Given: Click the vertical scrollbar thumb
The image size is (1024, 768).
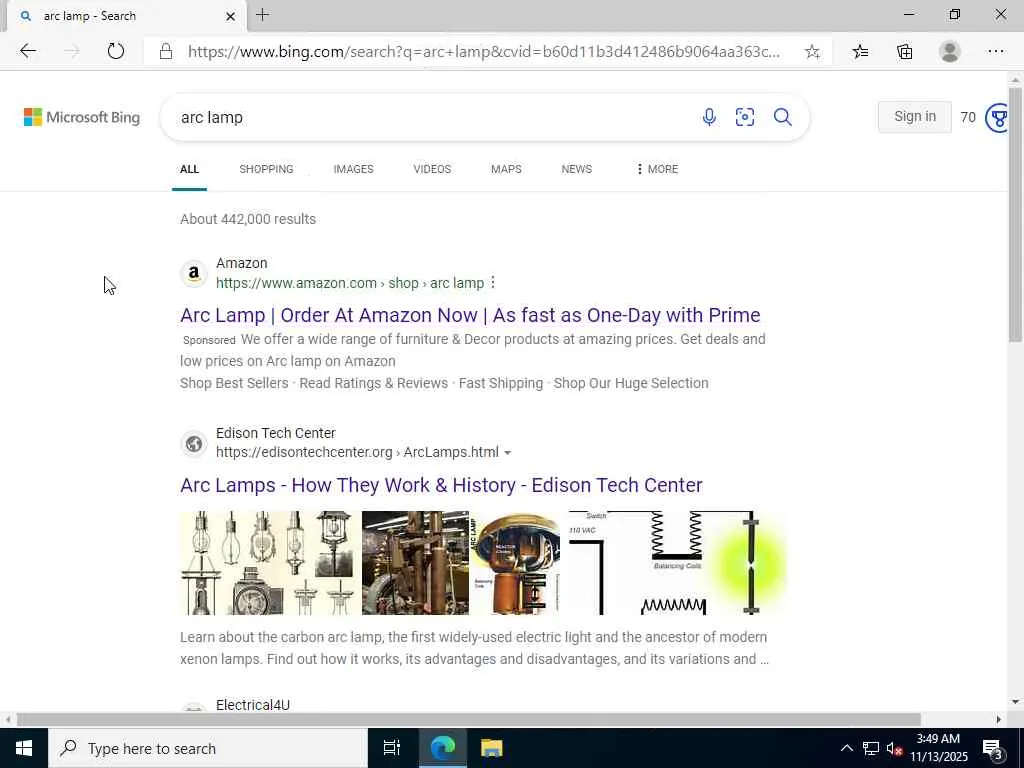Looking at the screenshot, I should [1015, 214].
